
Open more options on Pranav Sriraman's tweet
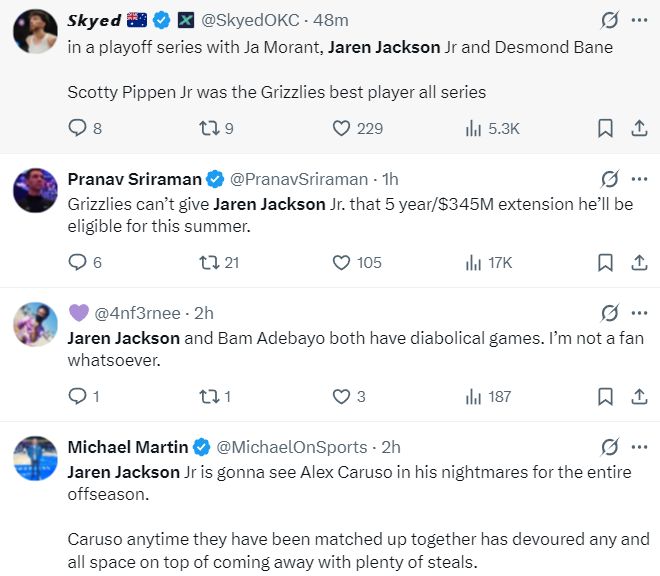(x=639, y=179)
